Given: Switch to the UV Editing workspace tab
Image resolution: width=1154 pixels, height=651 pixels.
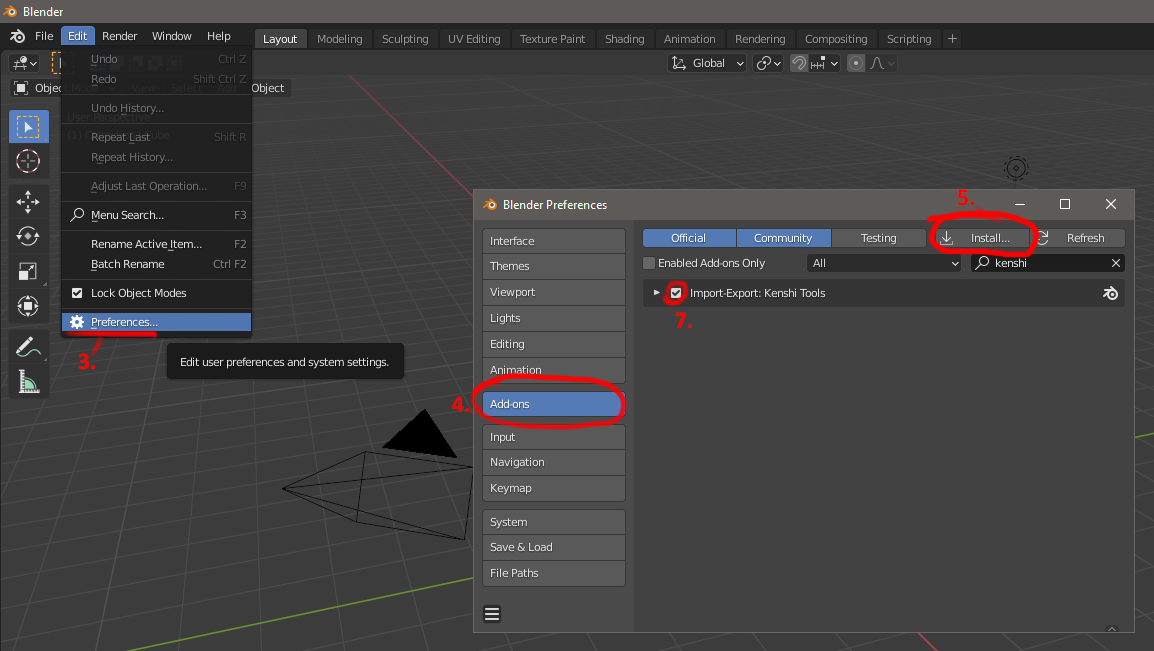Looking at the screenshot, I should (474, 39).
